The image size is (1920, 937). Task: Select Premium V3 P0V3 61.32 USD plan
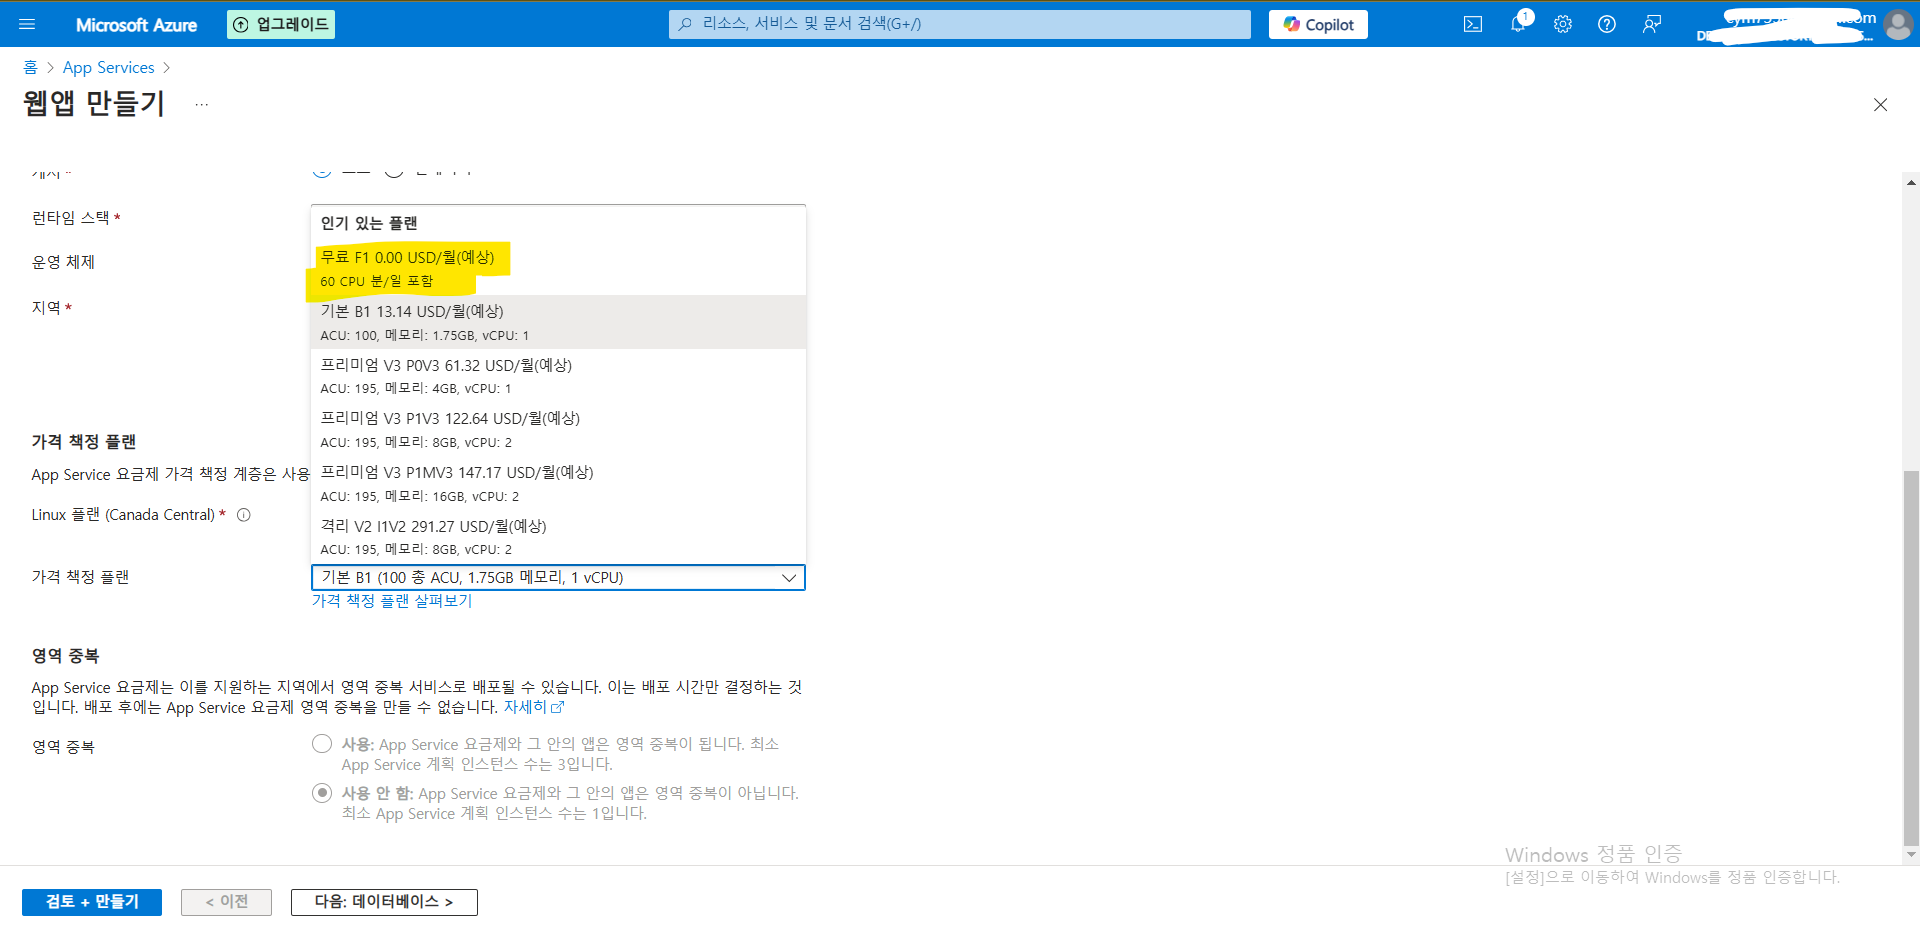click(558, 376)
